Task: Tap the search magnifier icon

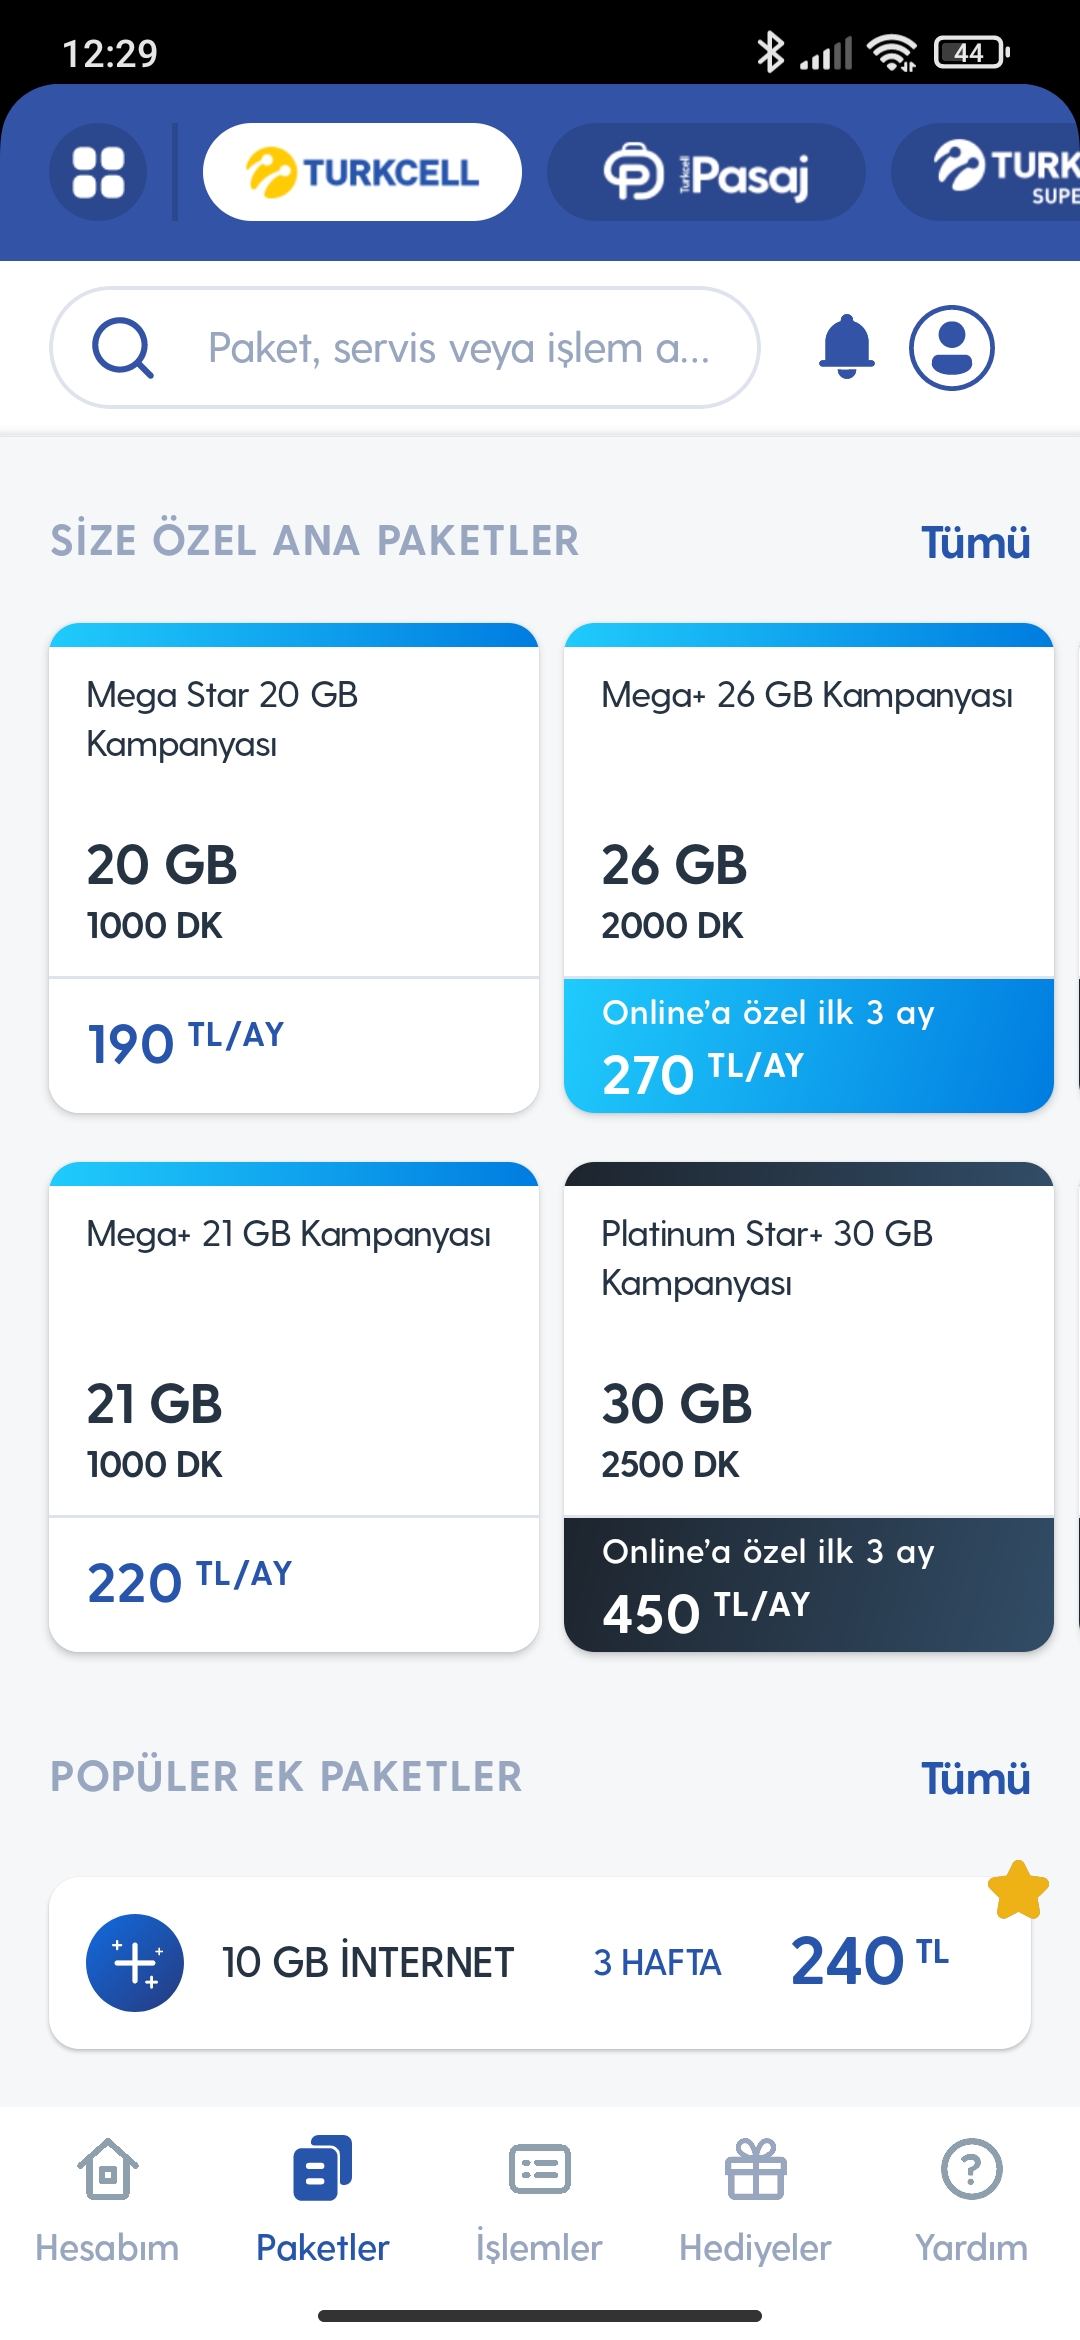Action: pos(122,347)
